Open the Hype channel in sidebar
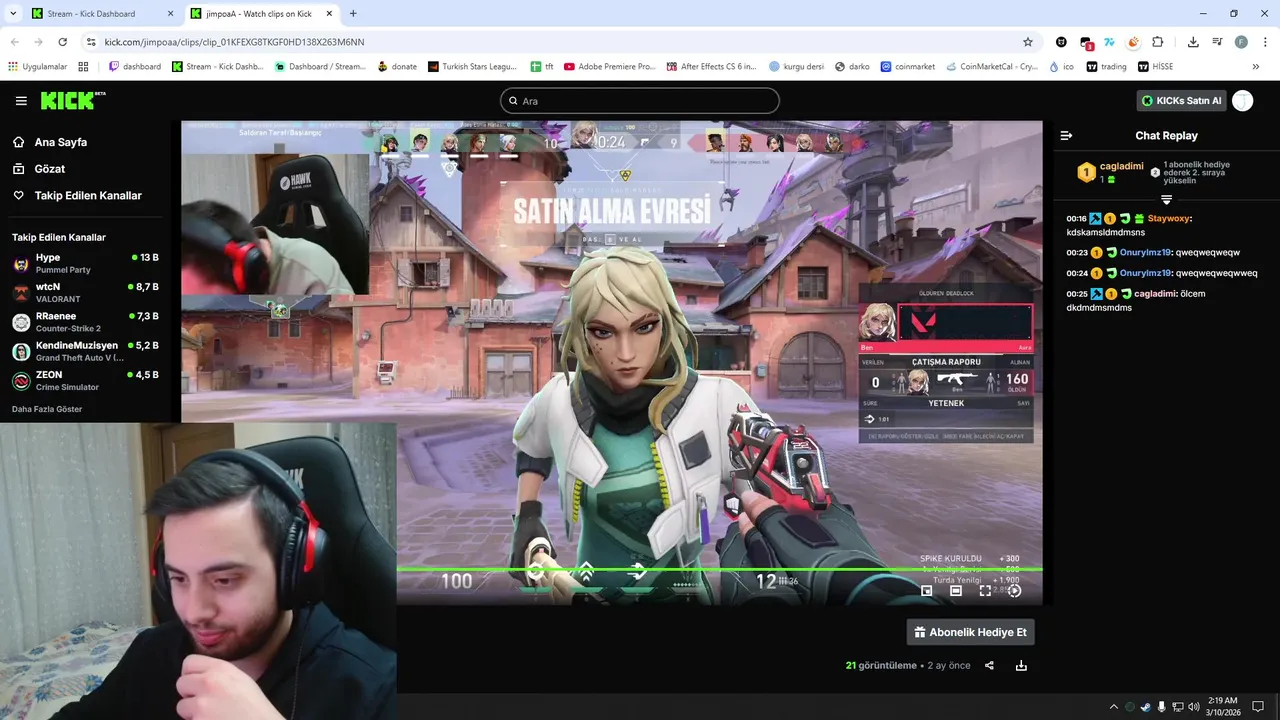1280x720 pixels. pyautogui.click(x=85, y=263)
